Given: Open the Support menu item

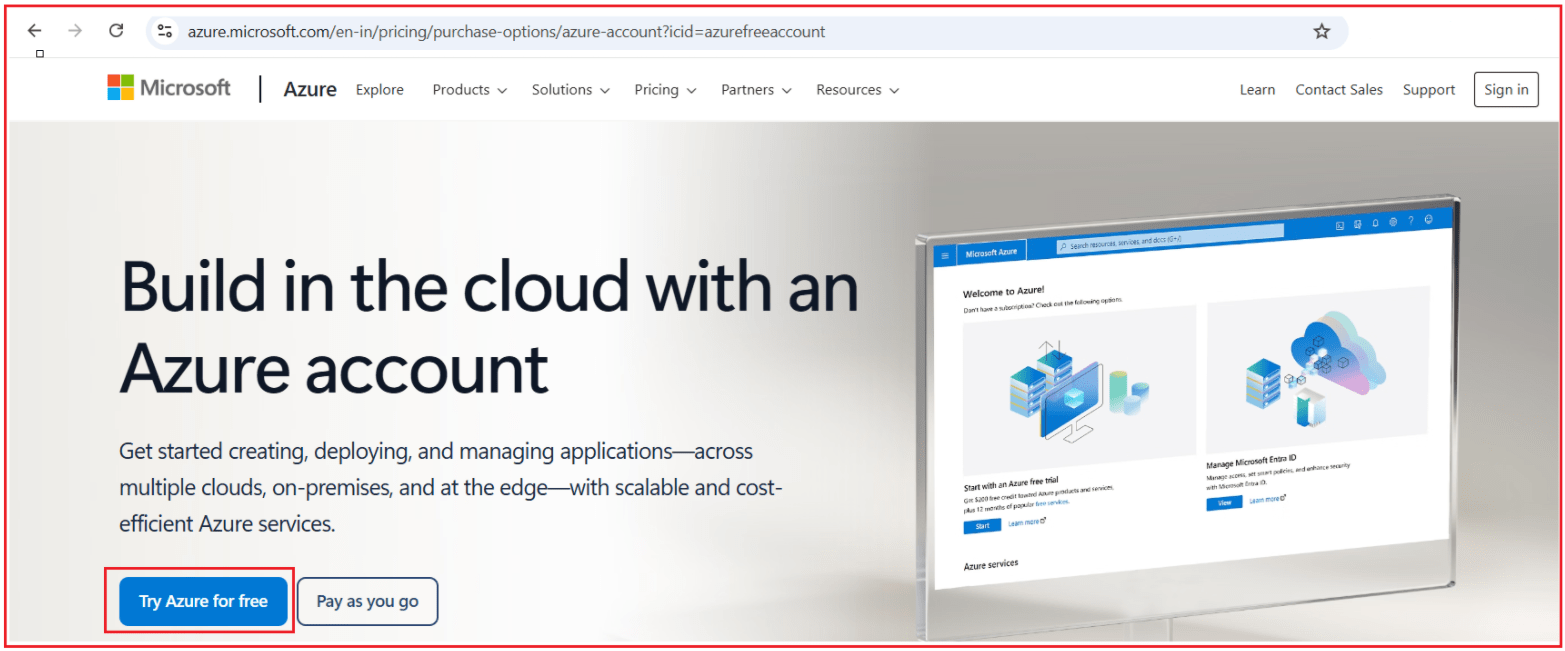Looking at the screenshot, I should pyautogui.click(x=1428, y=89).
